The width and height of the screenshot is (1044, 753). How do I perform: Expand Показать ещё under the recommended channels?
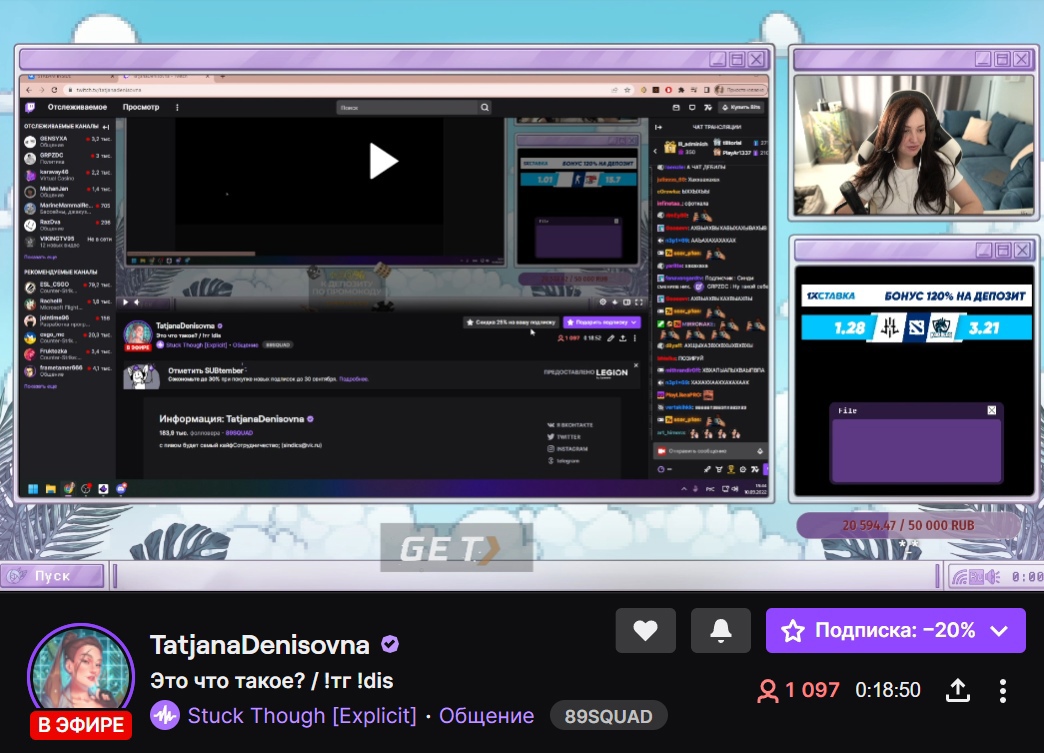(41, 385)
